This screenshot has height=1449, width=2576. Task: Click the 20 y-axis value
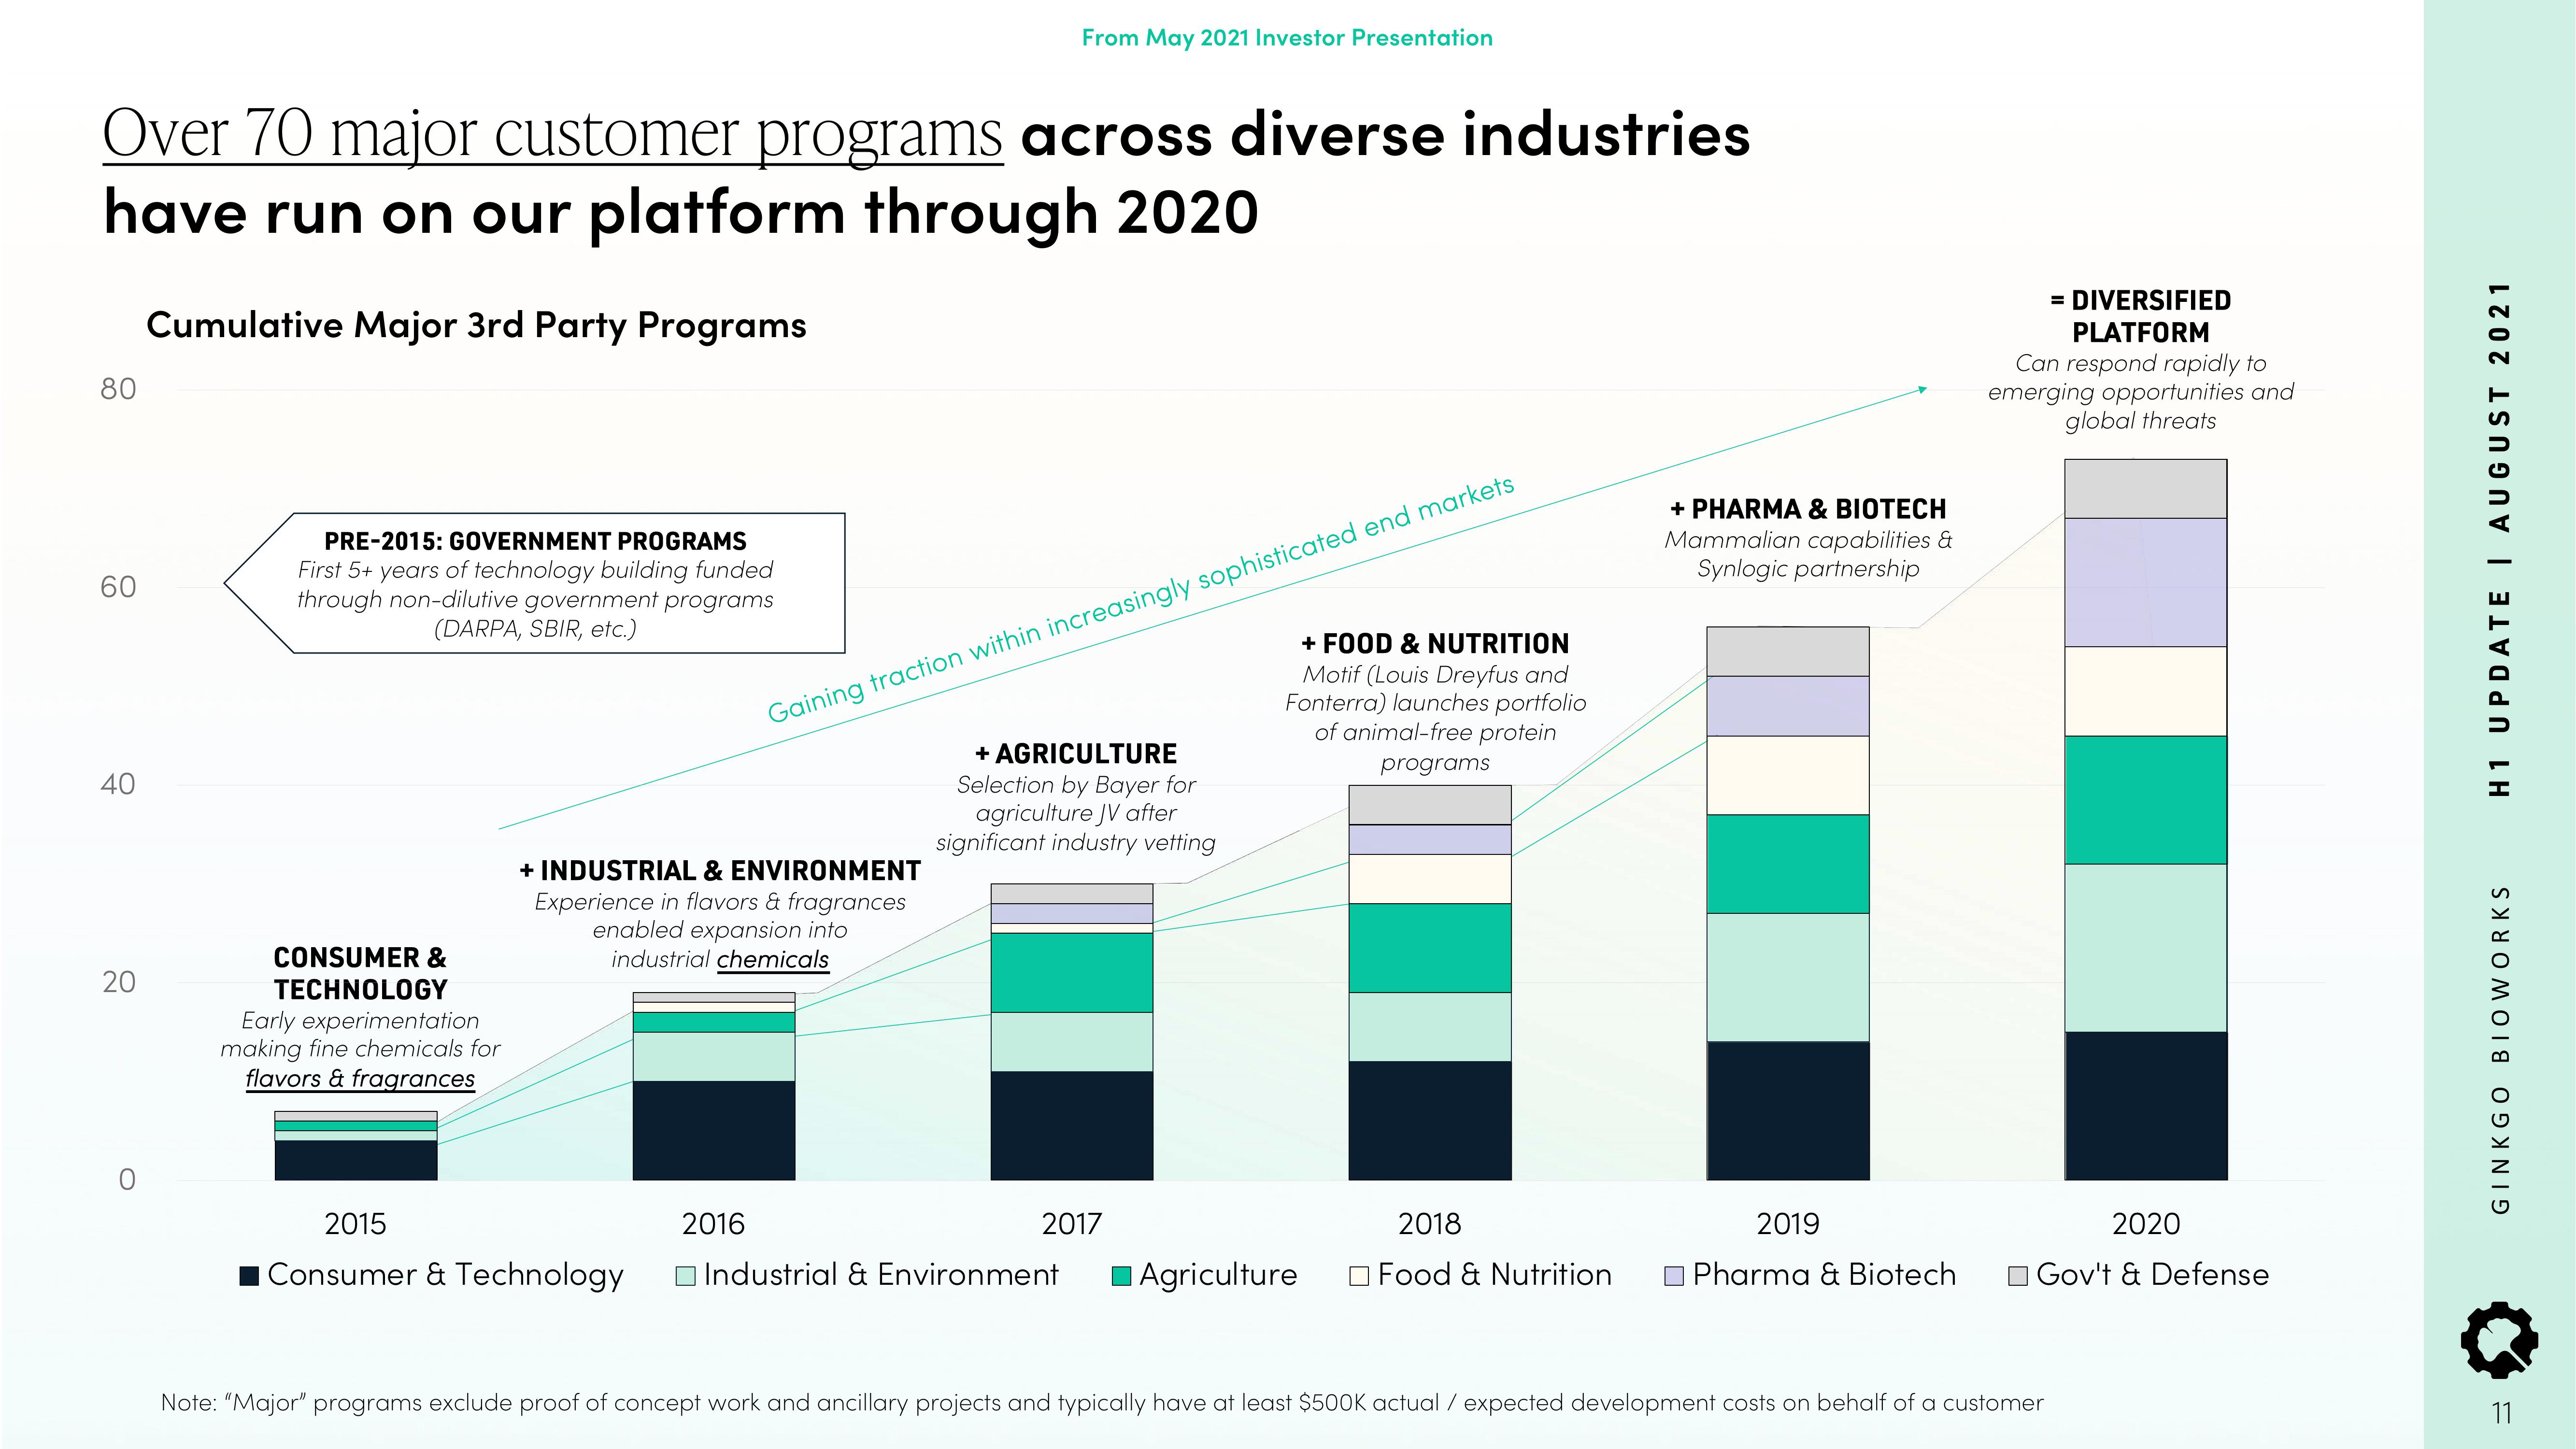(x=119, y=982)
